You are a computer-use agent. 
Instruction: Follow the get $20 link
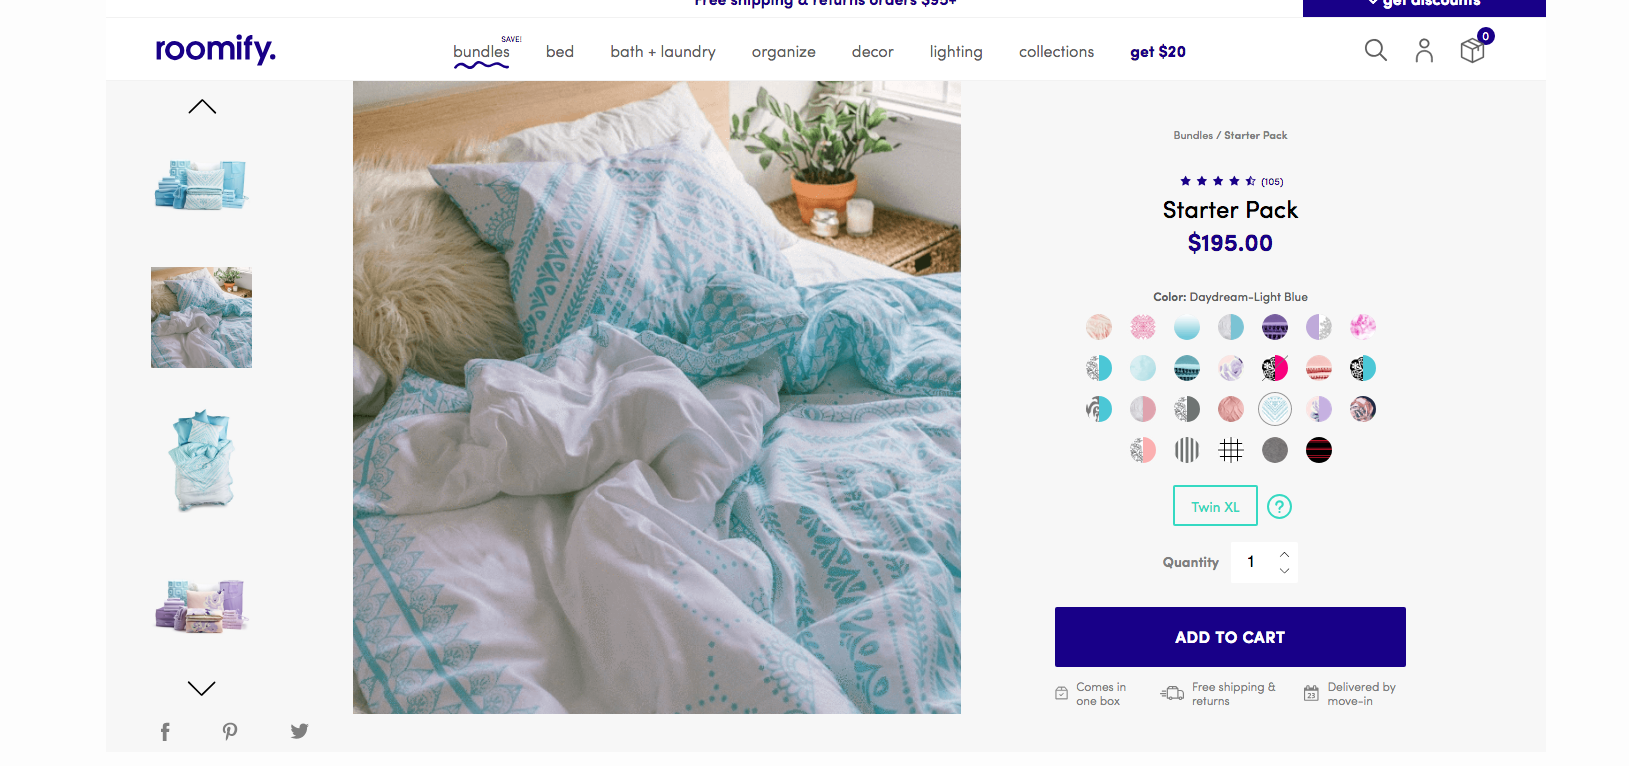coord(1158,52)
